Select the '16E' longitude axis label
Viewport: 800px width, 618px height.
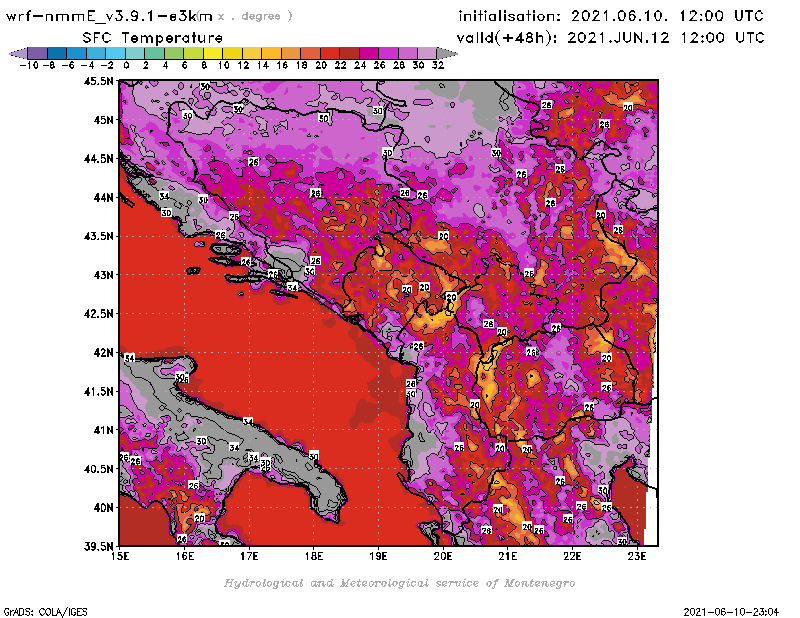[184, 556]
